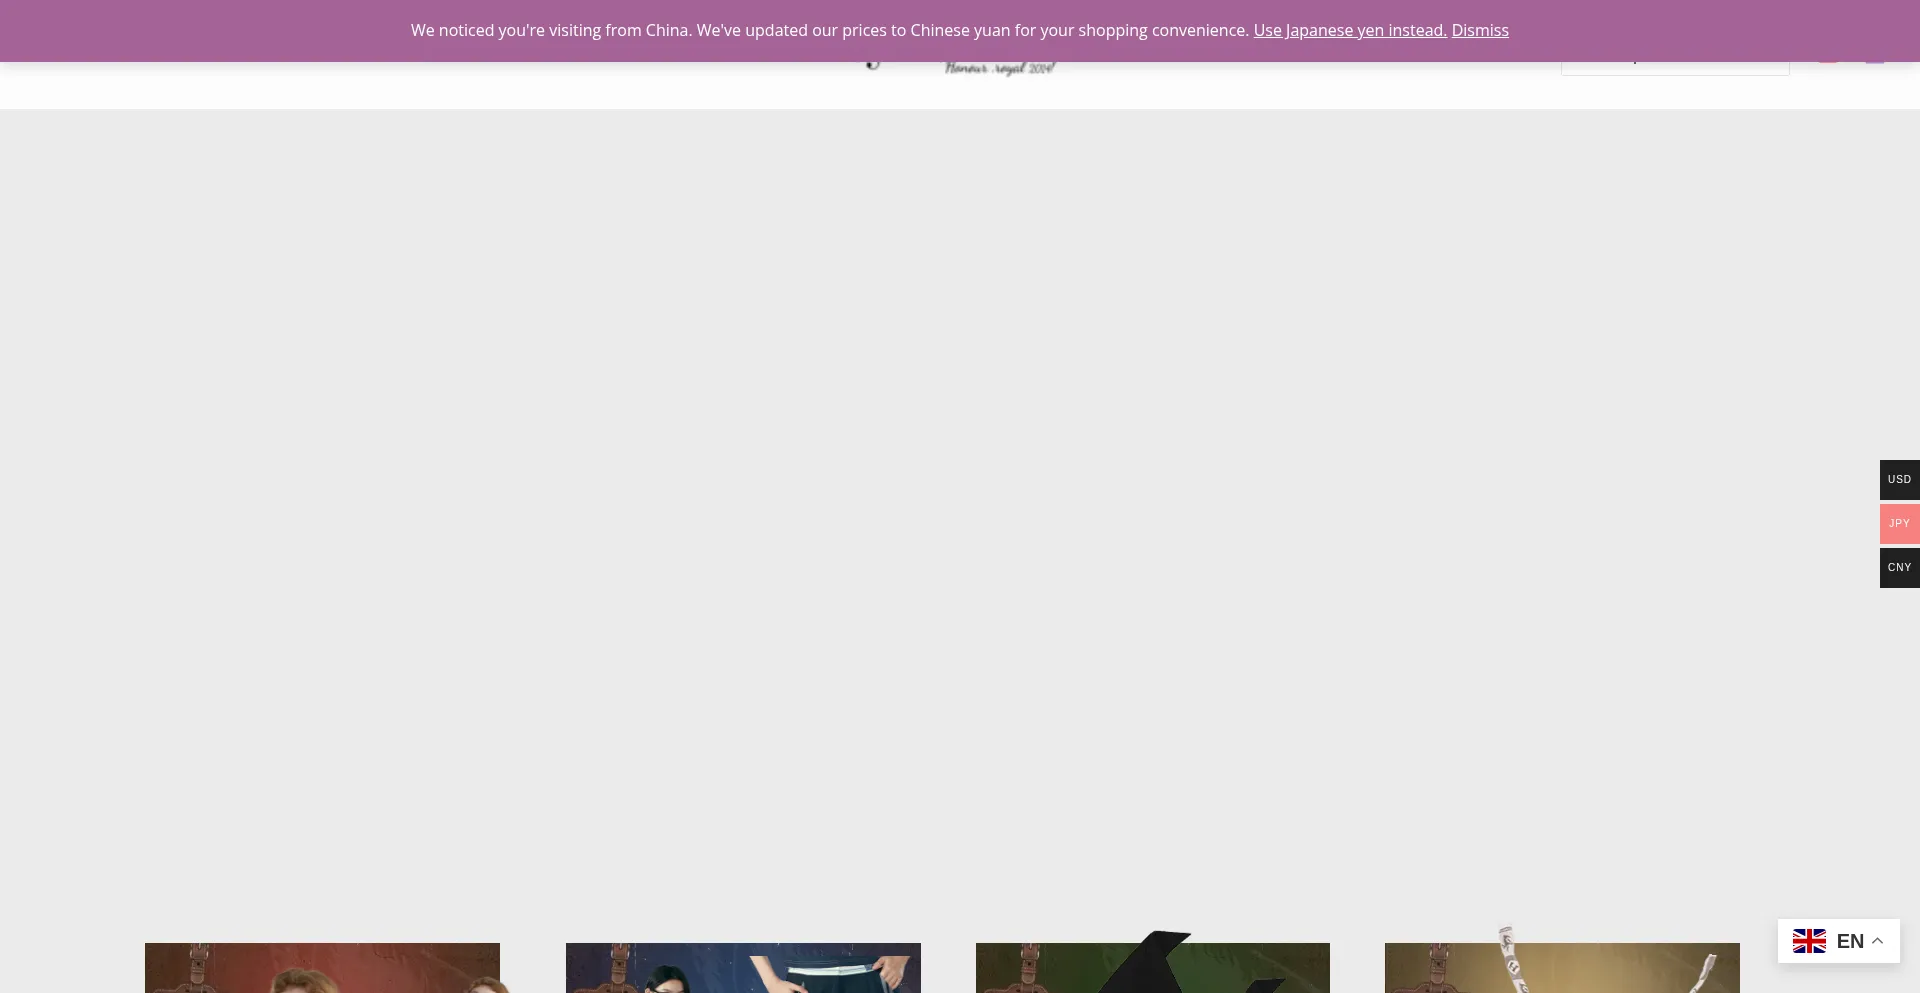Open the green-background product thumbnail

(1153, 968)
